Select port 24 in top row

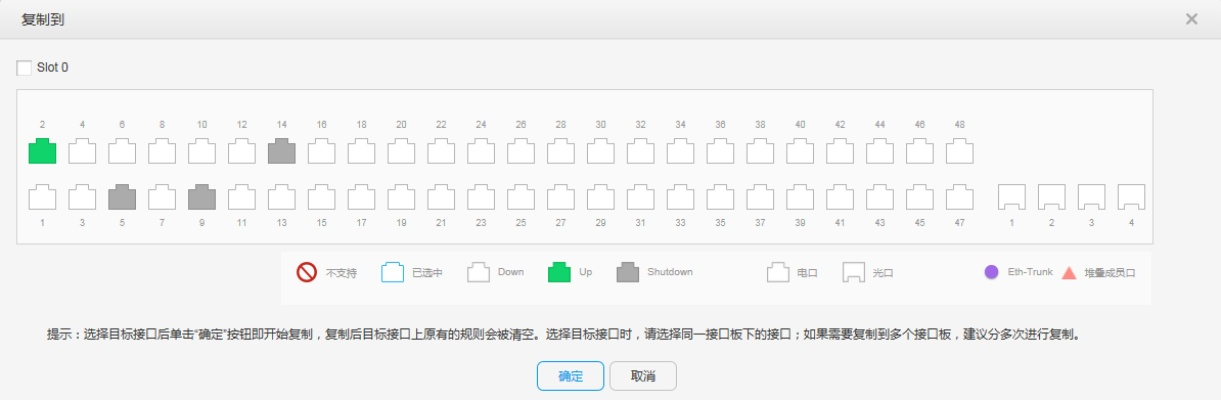coord(481,152)
